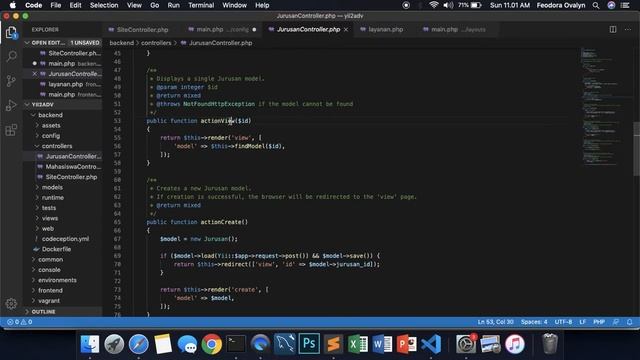640x360 pixels.
Task: Click controllers in the breadcrumb path
Action: 156,43
